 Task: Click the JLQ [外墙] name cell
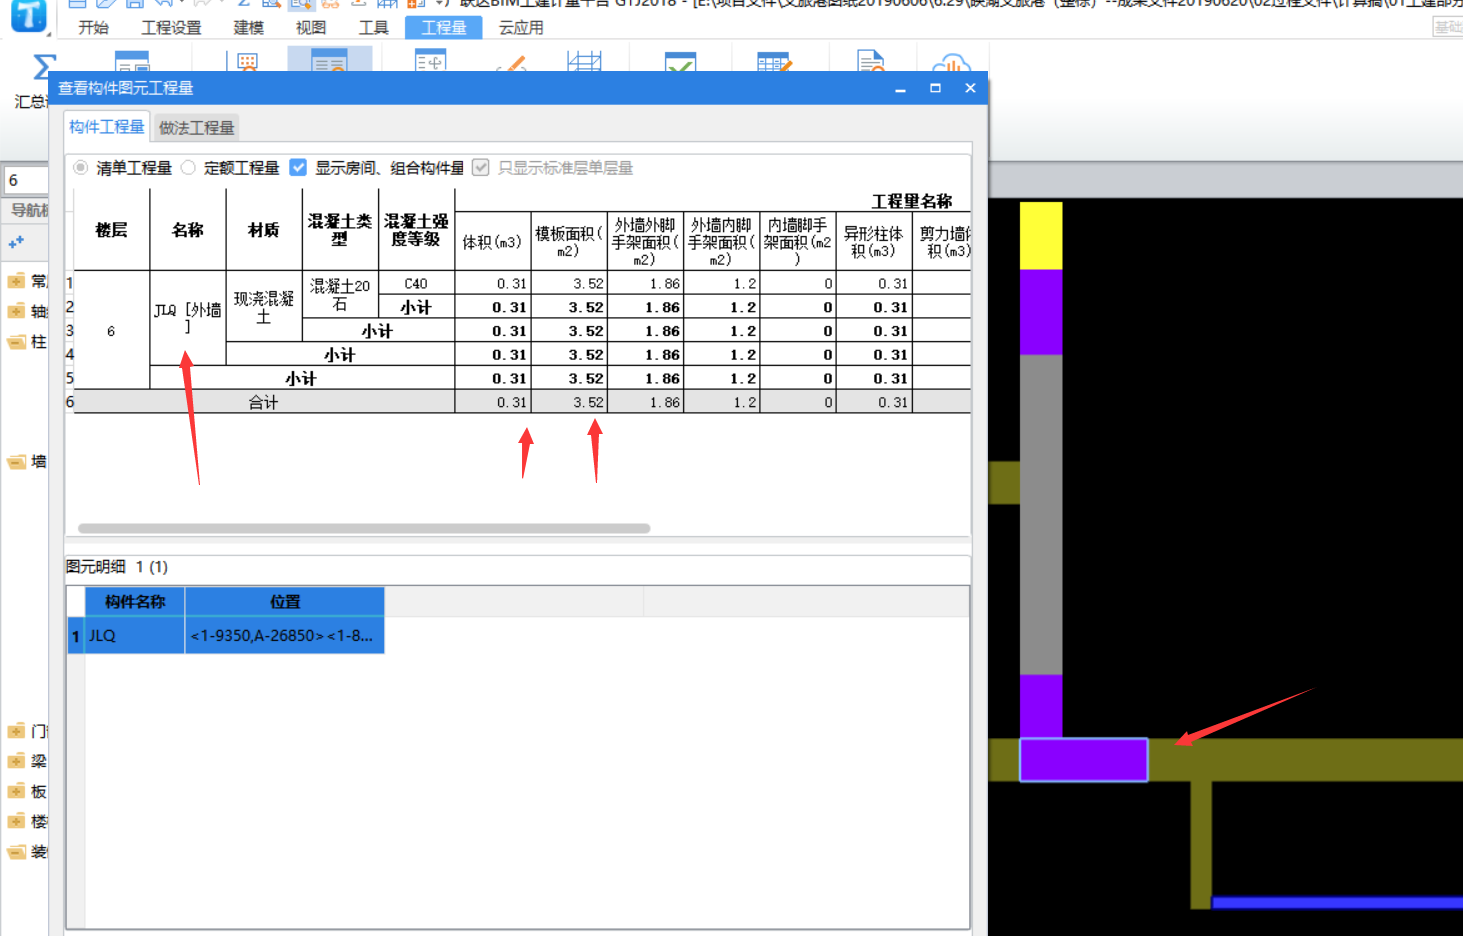click(x=188, y=318)
